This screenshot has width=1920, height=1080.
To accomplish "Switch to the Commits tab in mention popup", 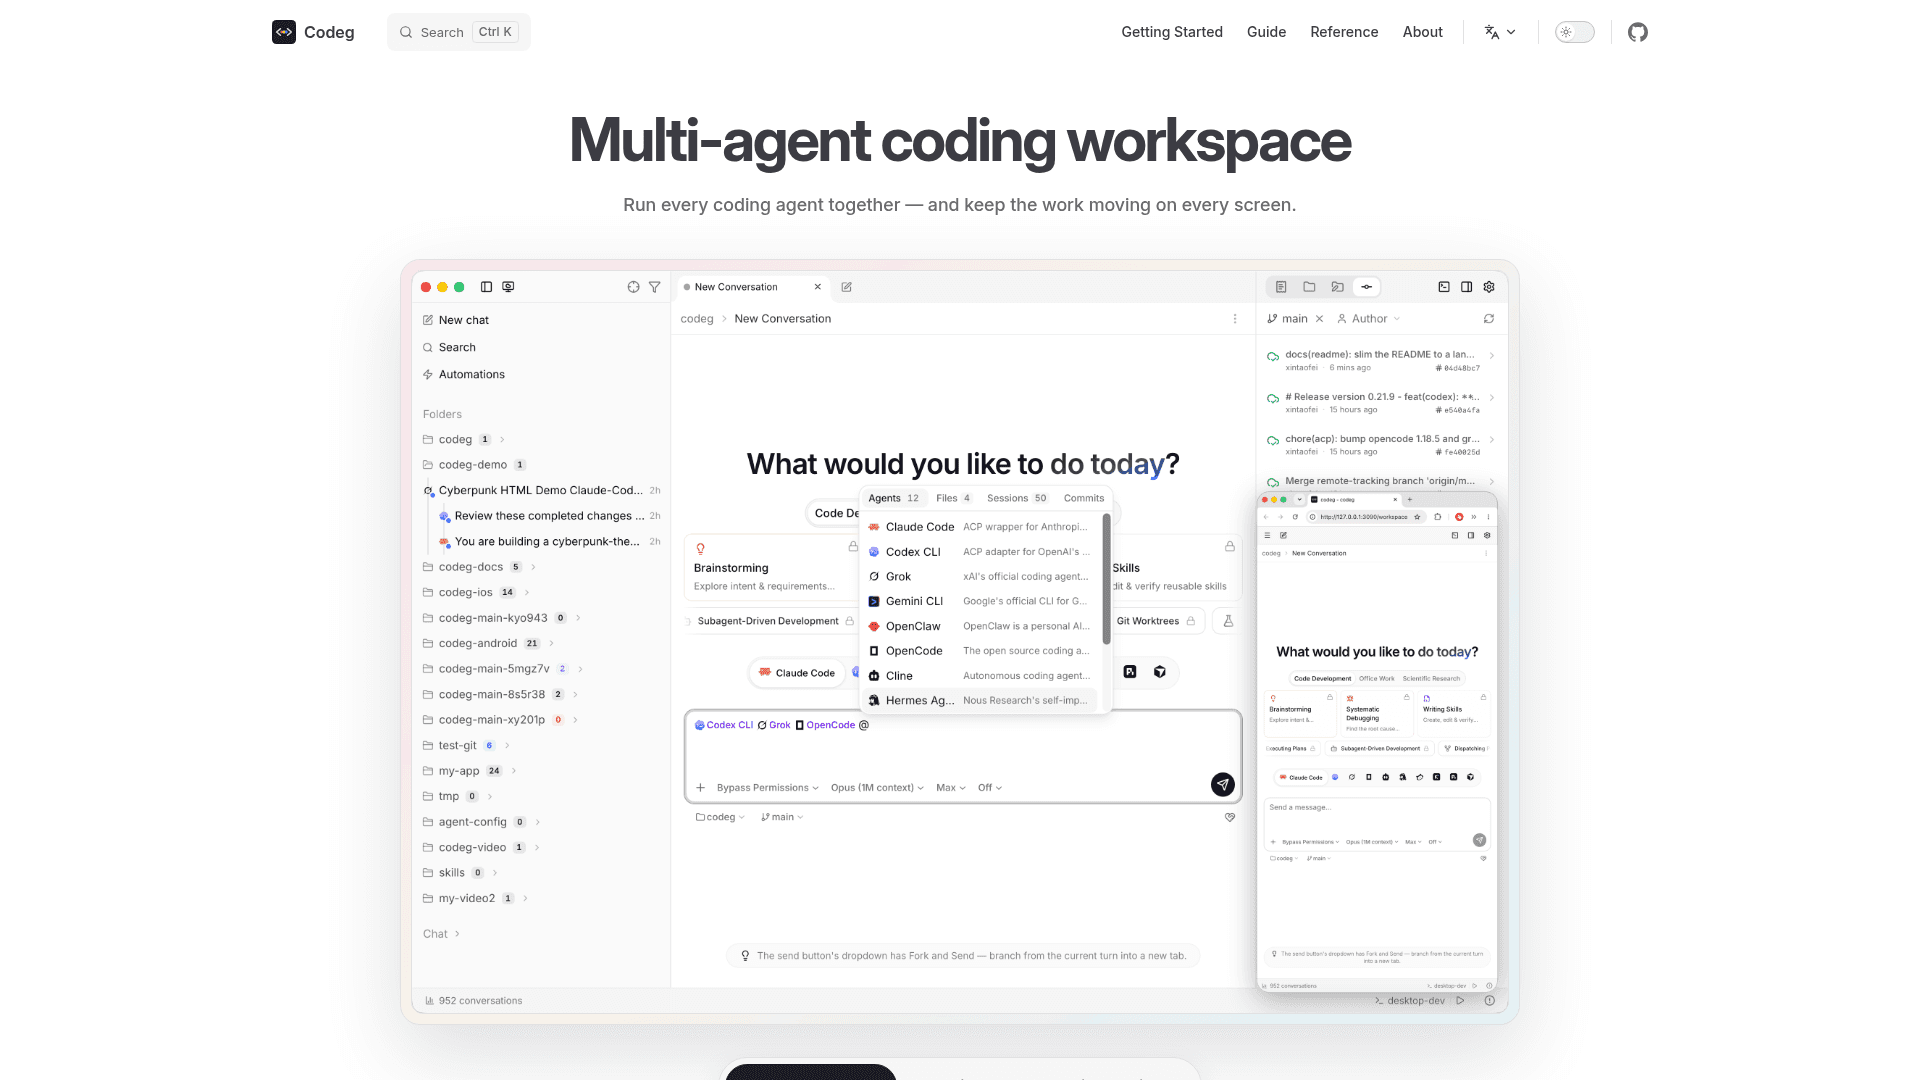I will 1084,498.
